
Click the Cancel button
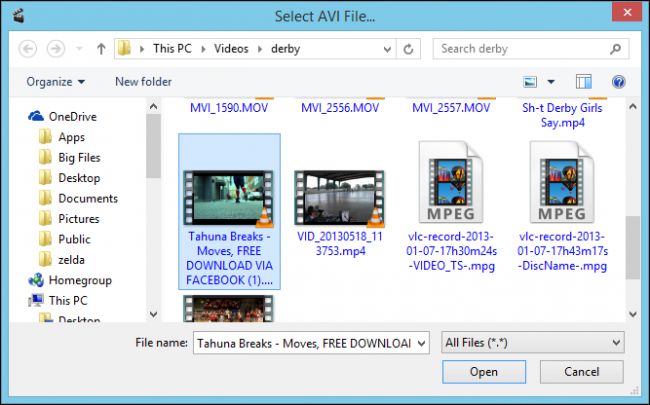[582, 372]
